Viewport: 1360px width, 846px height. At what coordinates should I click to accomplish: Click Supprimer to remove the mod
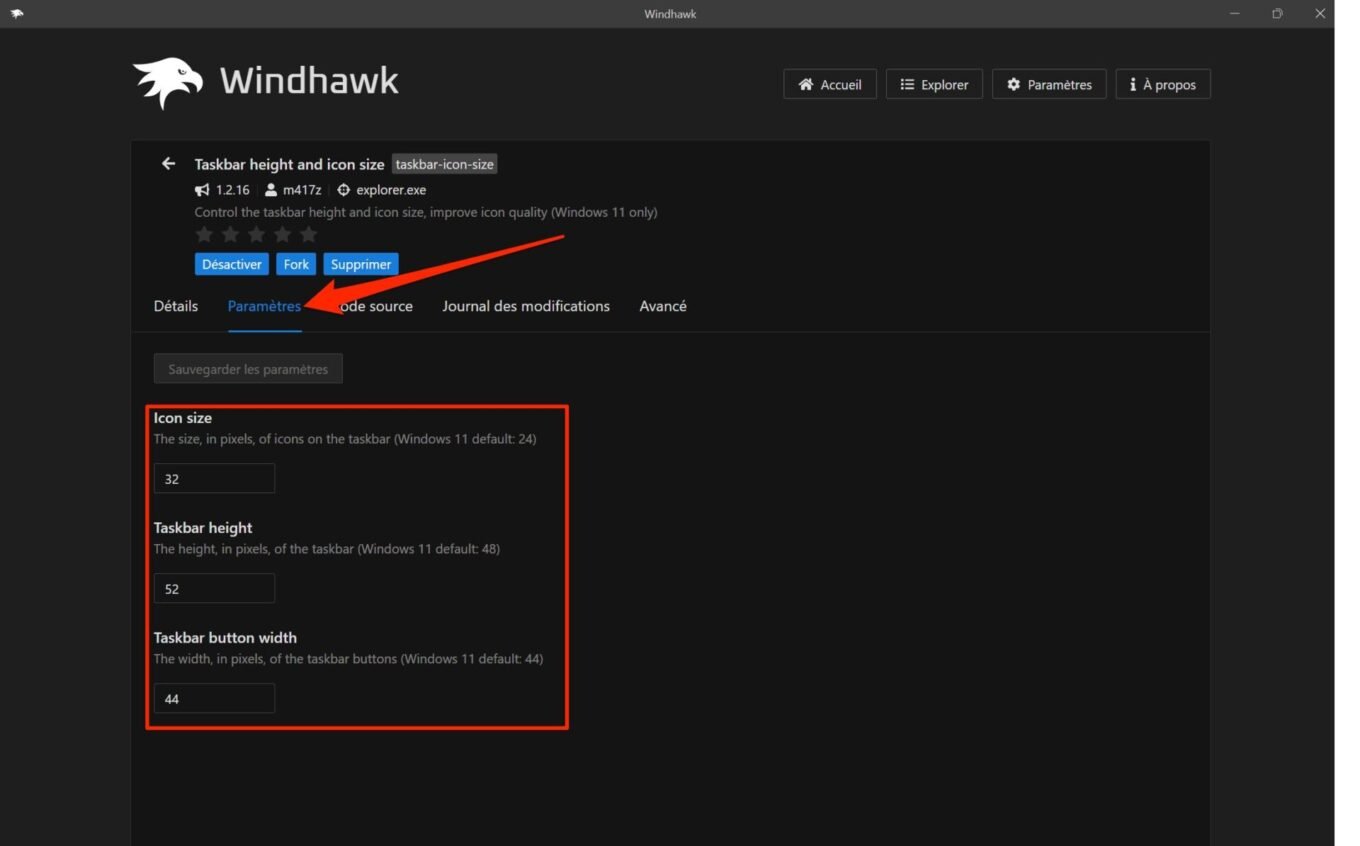click(361, 264)
